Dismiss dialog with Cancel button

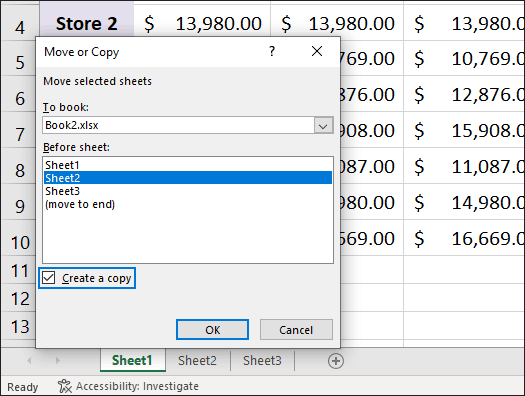coord(296,330)
